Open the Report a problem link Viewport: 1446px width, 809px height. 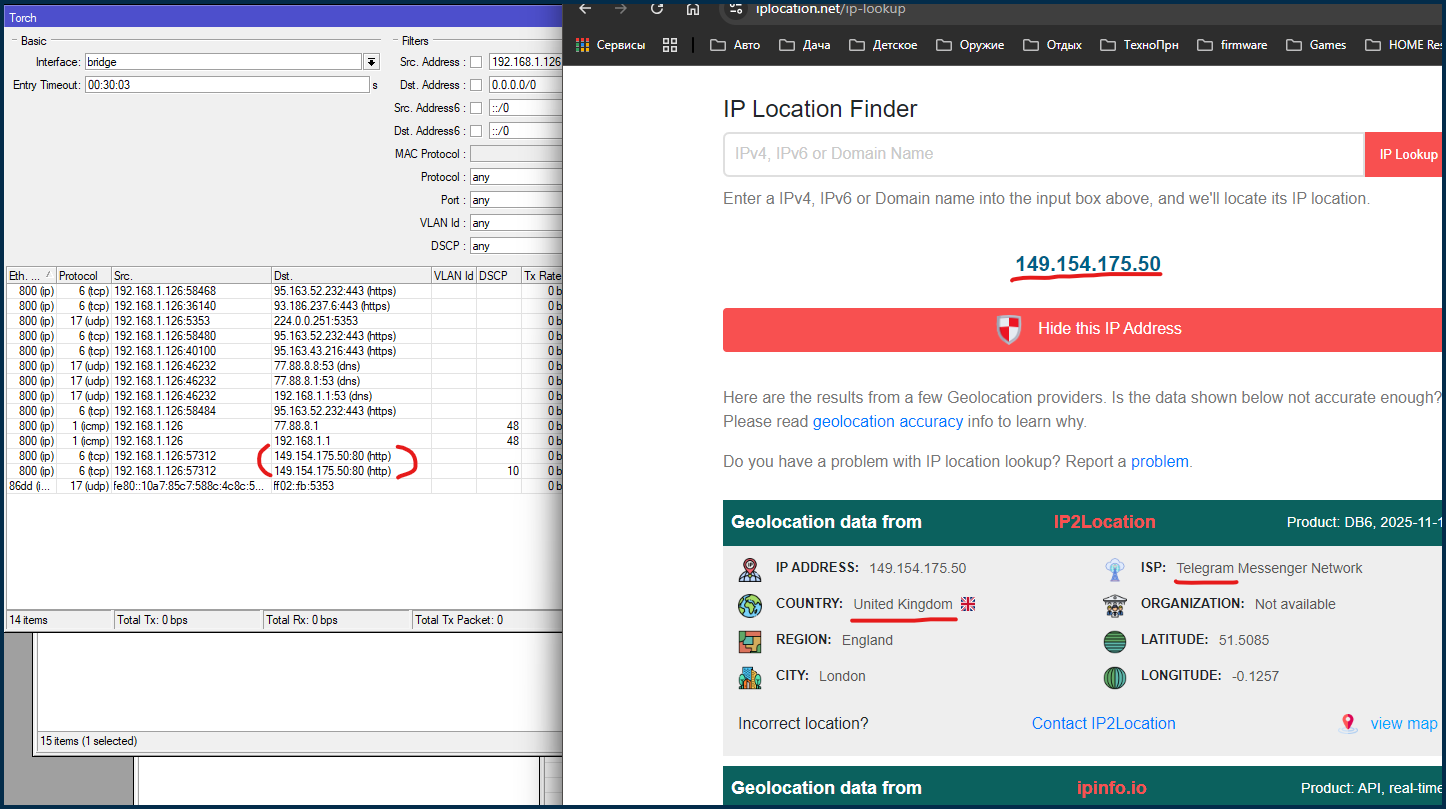click(x=1160, y=461)
